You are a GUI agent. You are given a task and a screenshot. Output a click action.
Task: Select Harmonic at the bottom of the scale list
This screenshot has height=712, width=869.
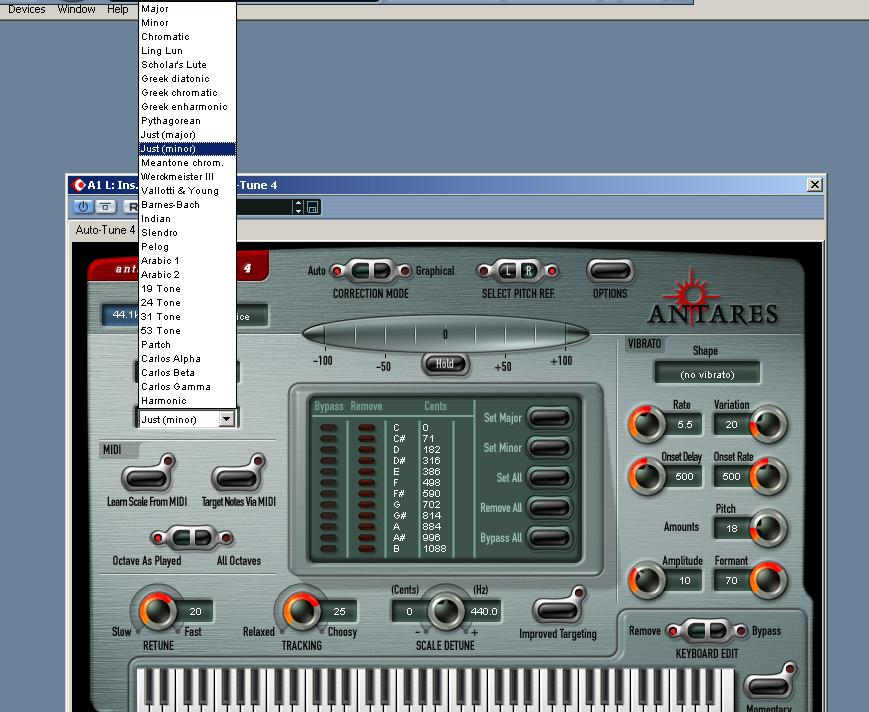click(187, 401)
